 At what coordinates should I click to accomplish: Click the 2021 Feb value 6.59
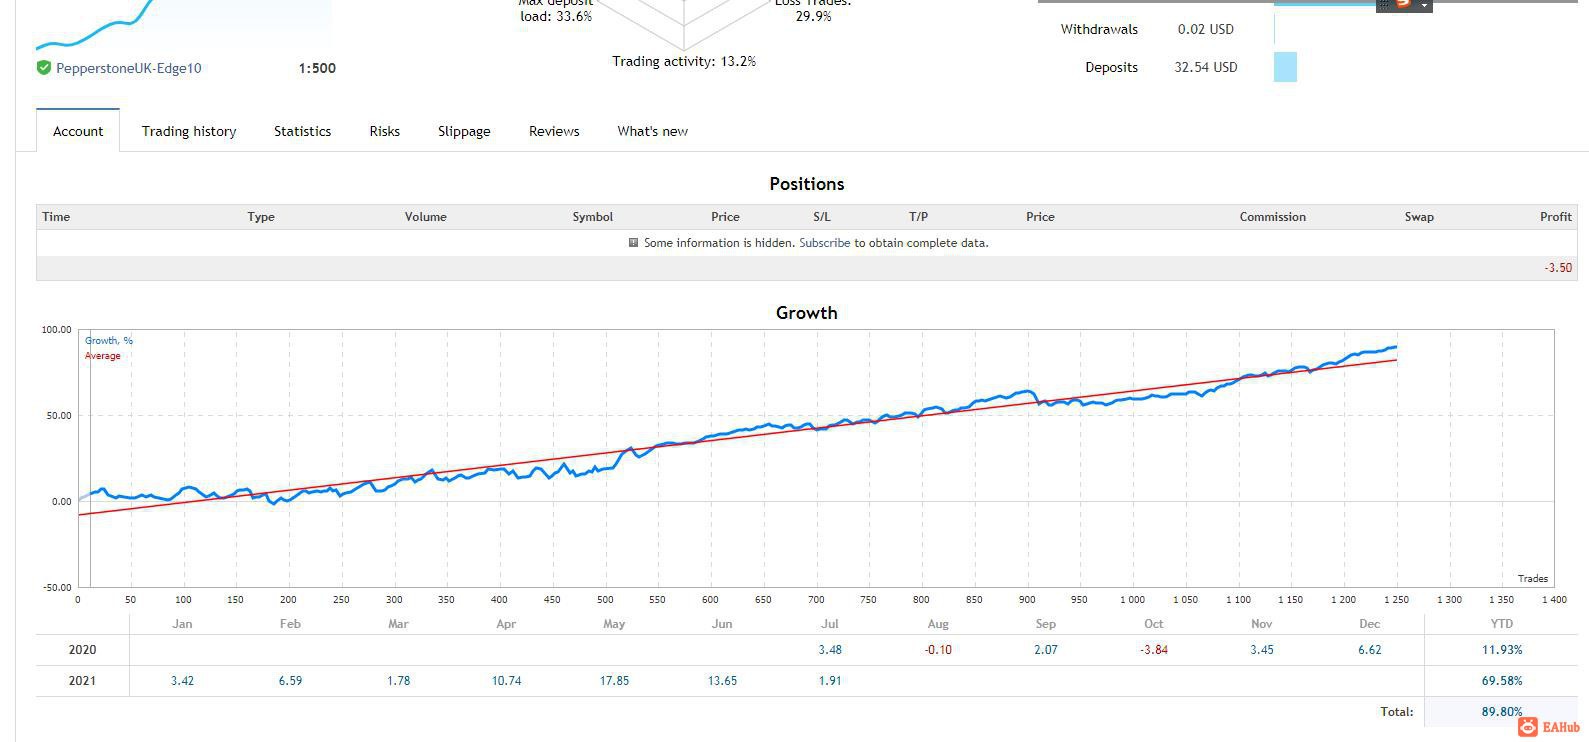(290, 681)
